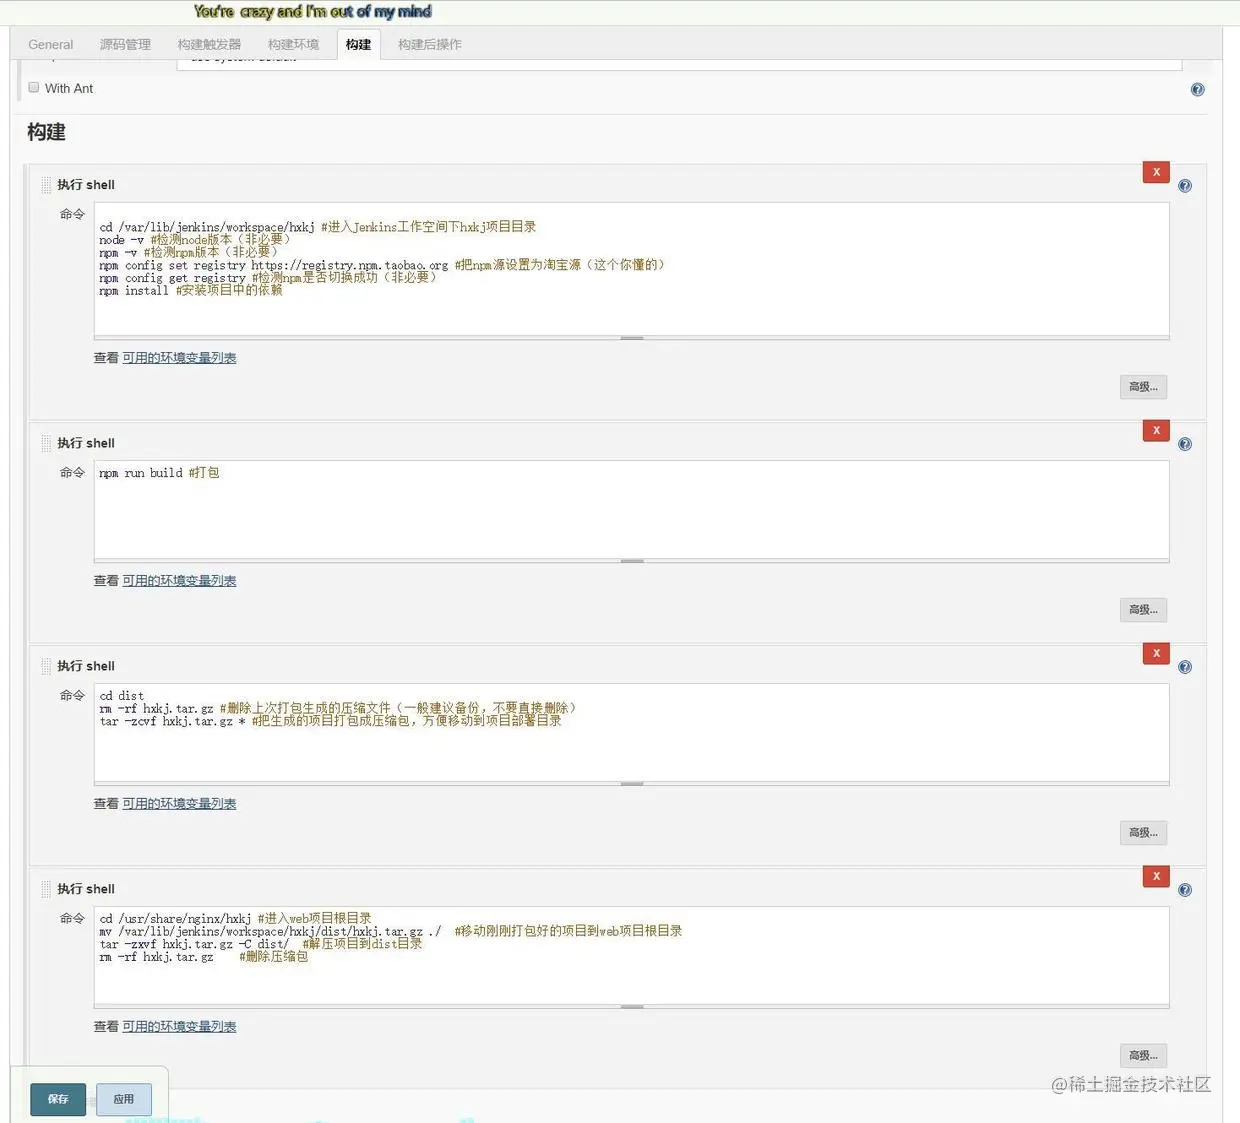Screen dimensions: 1240x1123
Task: Click the resize grip under cd dist textarea
Action: point(632,784)
